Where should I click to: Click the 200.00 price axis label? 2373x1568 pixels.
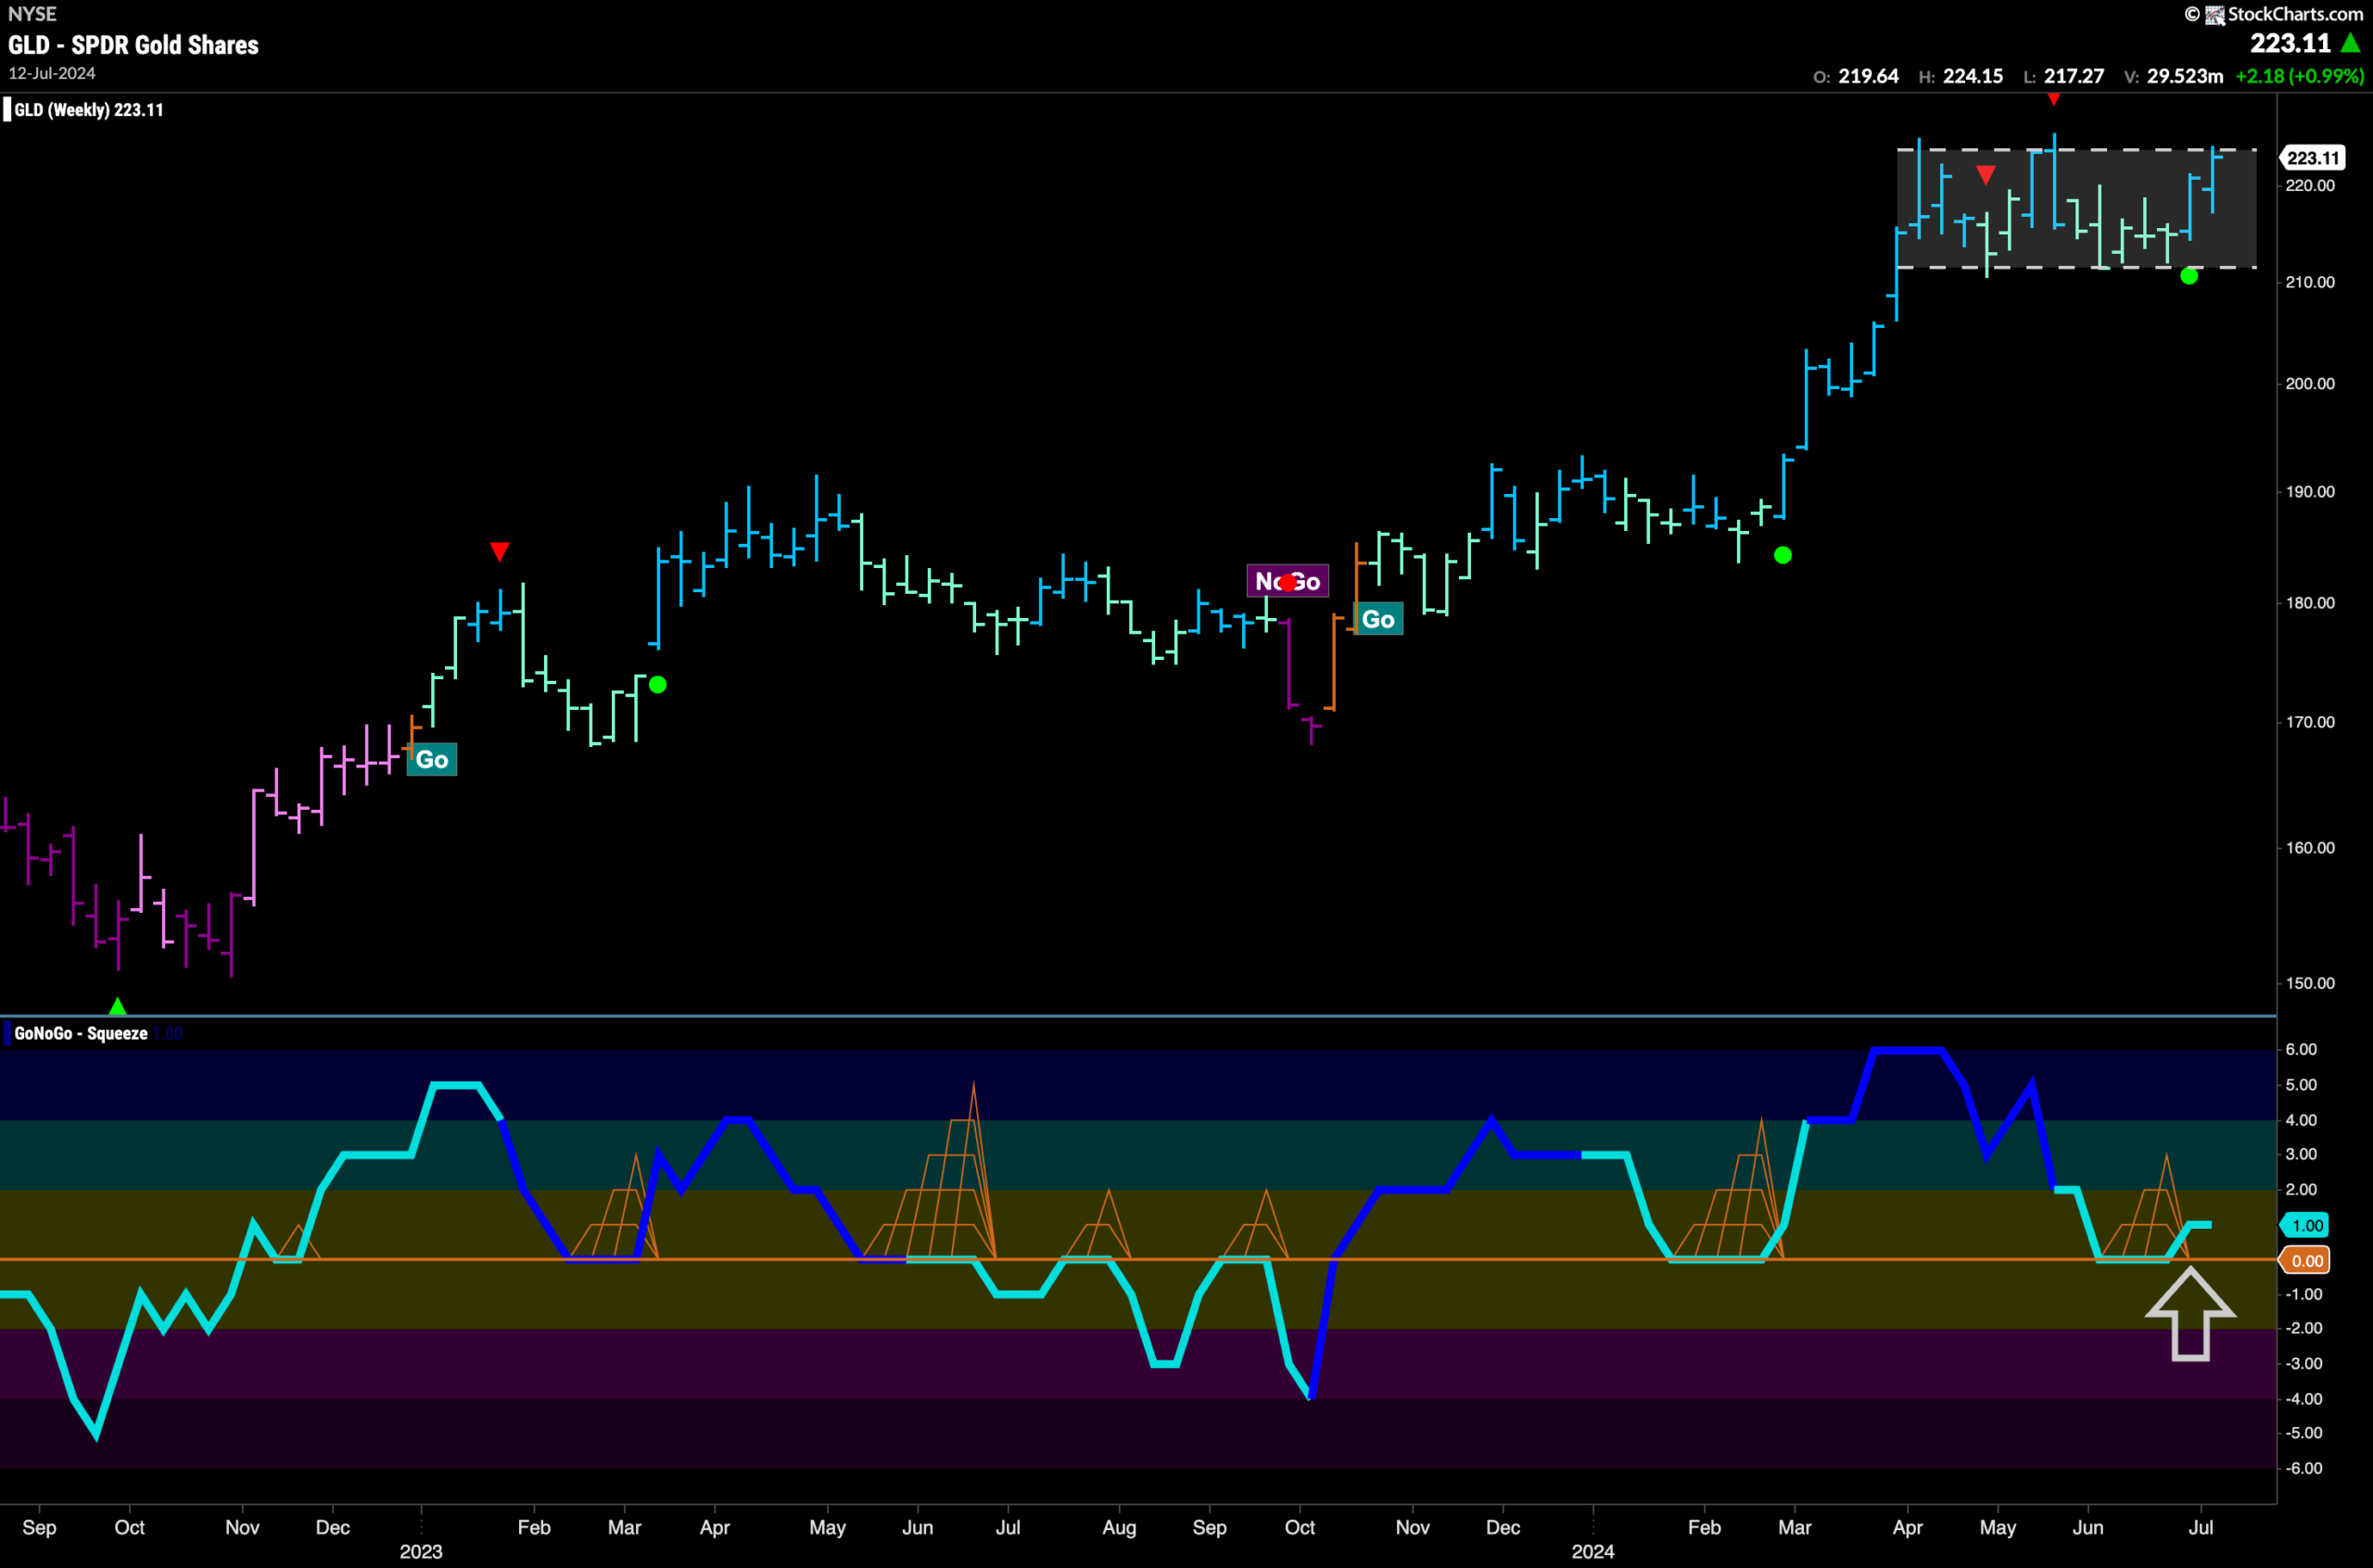coord(2310,384)
